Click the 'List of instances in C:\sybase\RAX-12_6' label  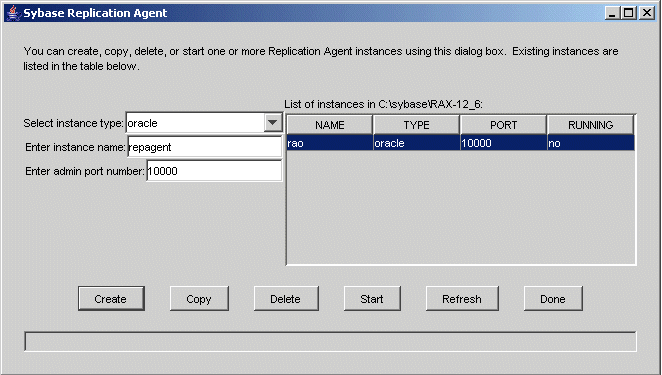point(383,104)
